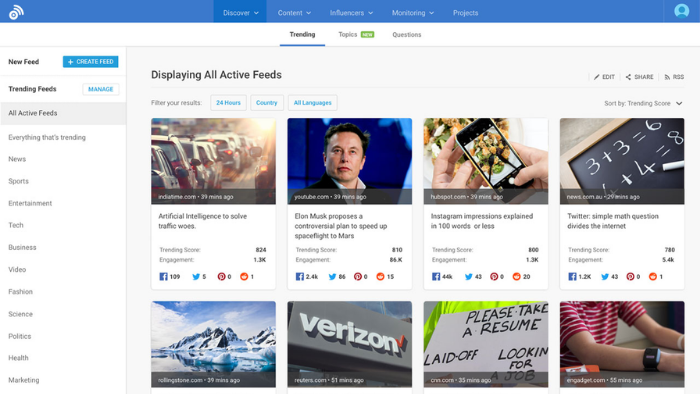The width and height of the screenshot is (700, 394).
Task: Select the 24 Hours filter
Action: click(228, 103)
